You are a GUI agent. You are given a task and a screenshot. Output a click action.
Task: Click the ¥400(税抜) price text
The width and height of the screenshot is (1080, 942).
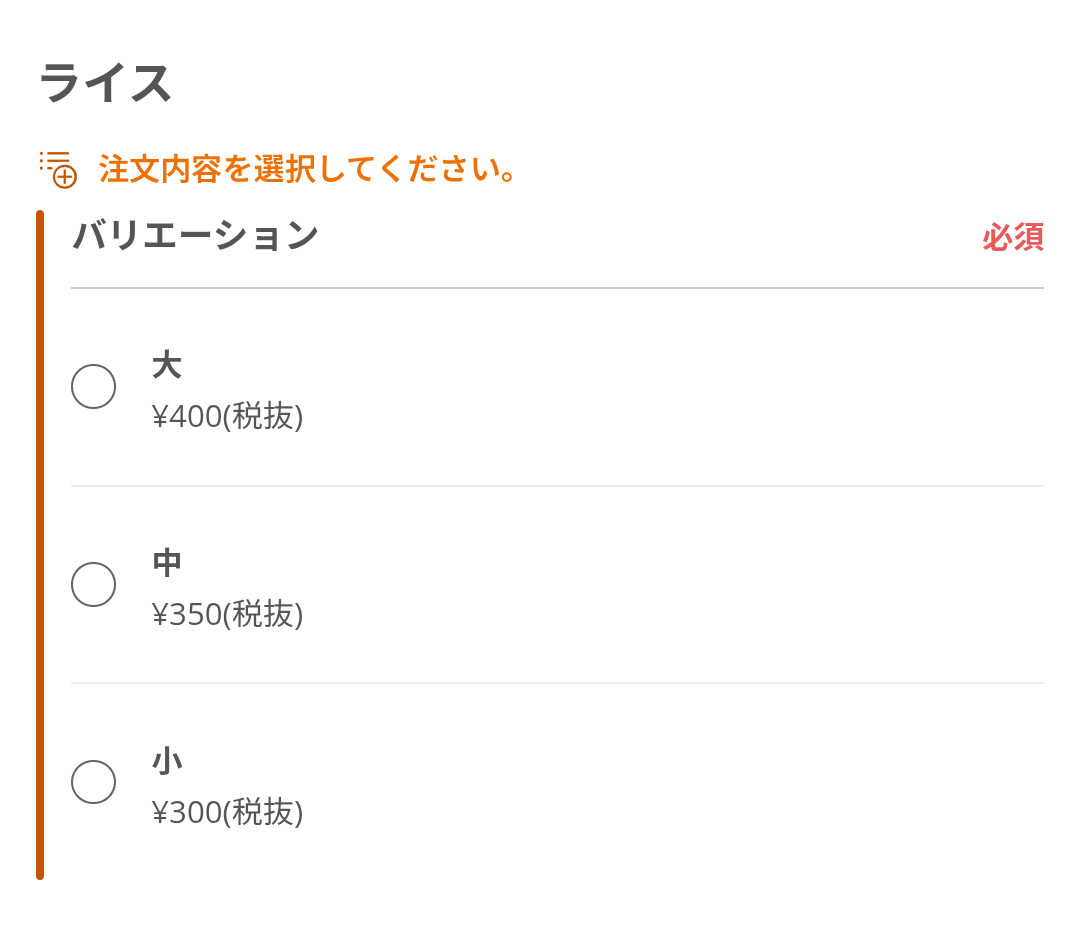pyautogui.click(x=227, y=417)
